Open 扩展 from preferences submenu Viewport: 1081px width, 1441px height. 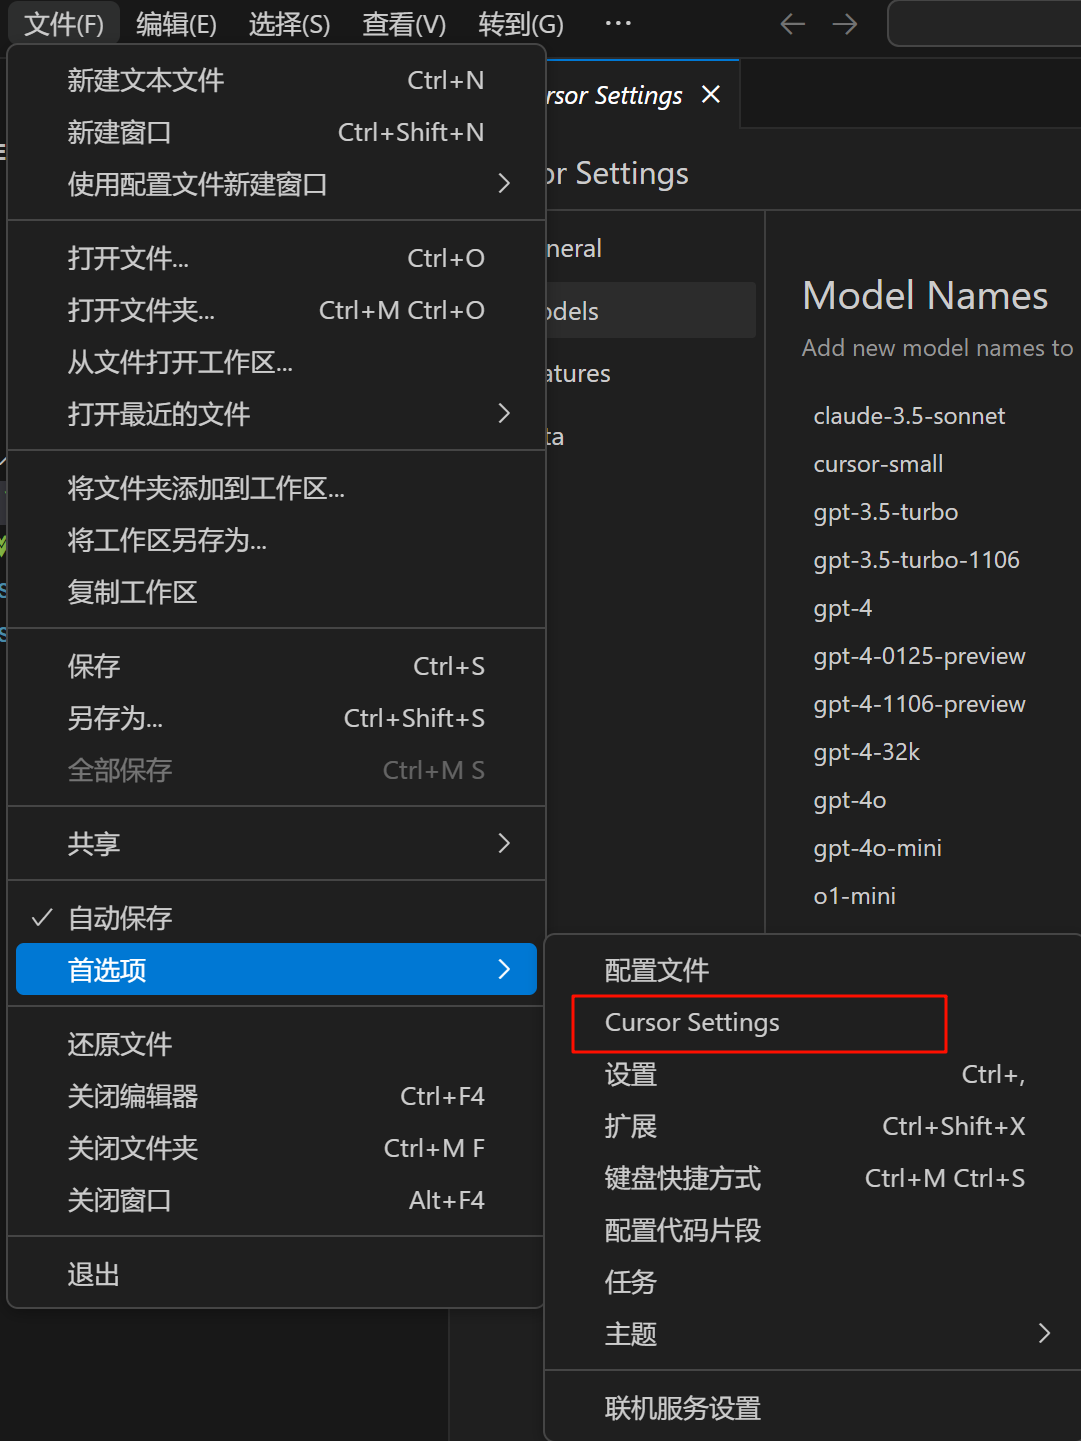(x=815, y=1126)
